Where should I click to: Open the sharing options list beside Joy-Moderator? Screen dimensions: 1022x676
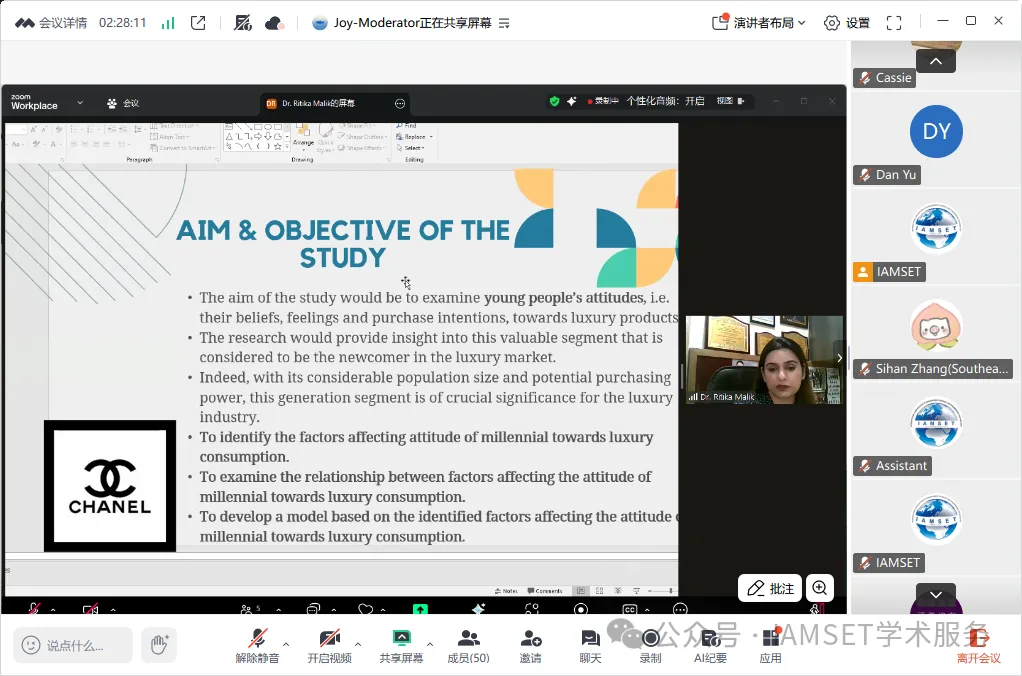tap(504, 23)
